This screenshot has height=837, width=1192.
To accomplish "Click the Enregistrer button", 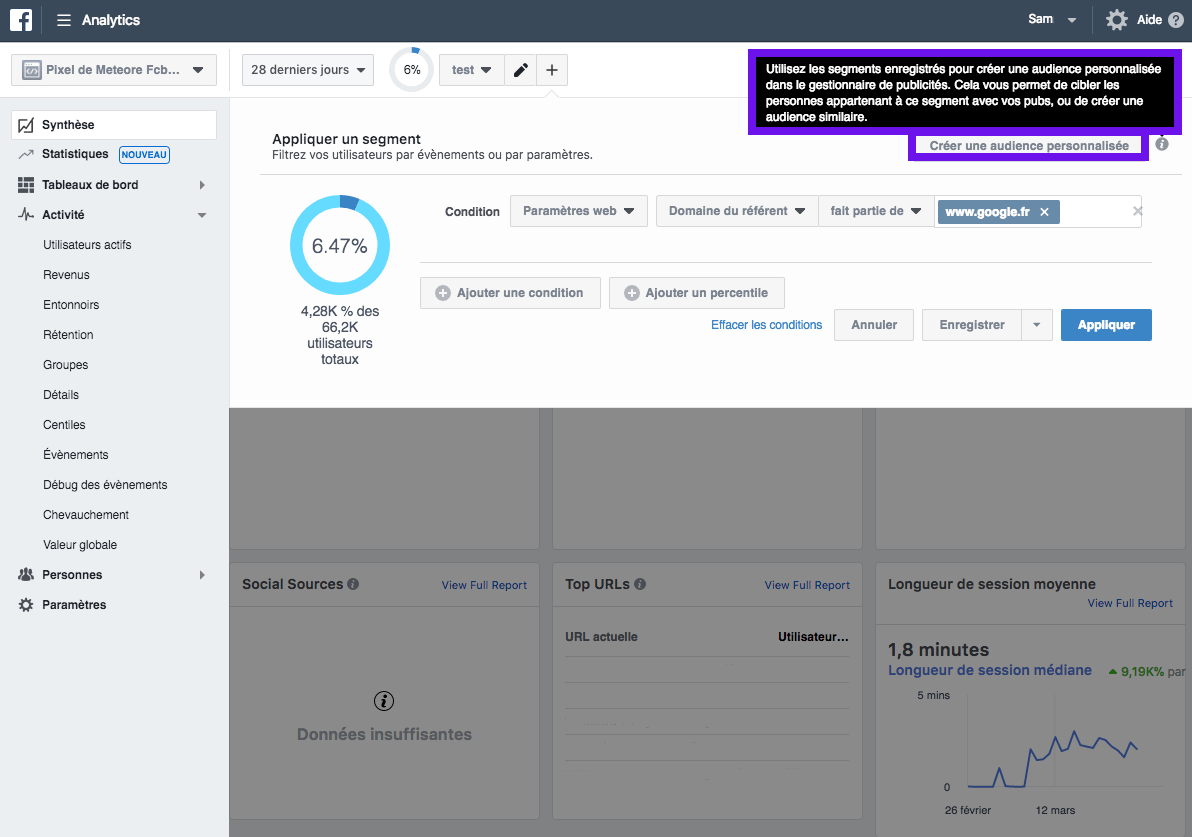I will [972, 325].
